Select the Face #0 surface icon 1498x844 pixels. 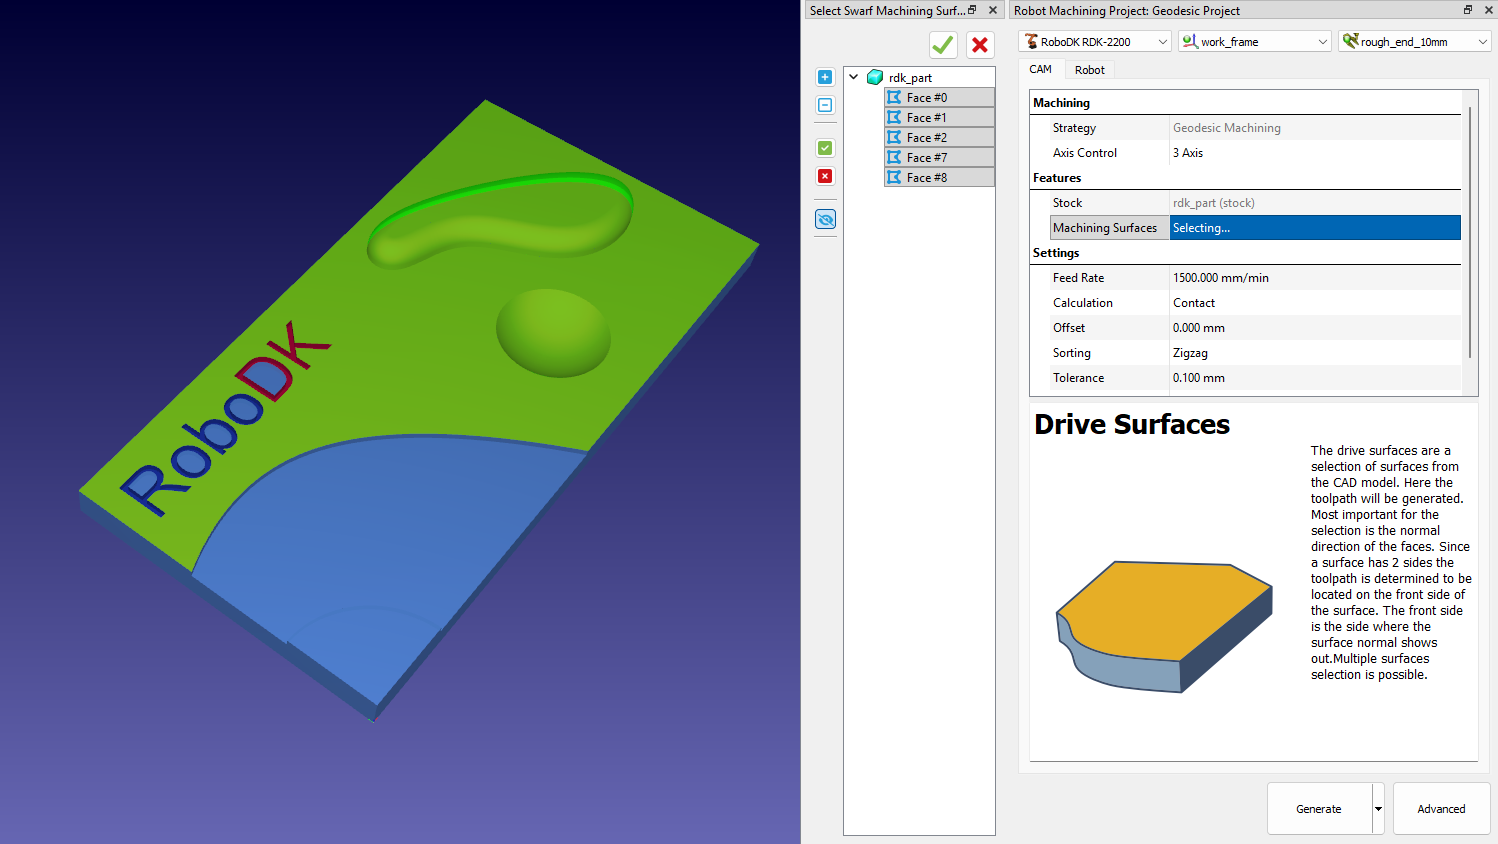[895, 97]
